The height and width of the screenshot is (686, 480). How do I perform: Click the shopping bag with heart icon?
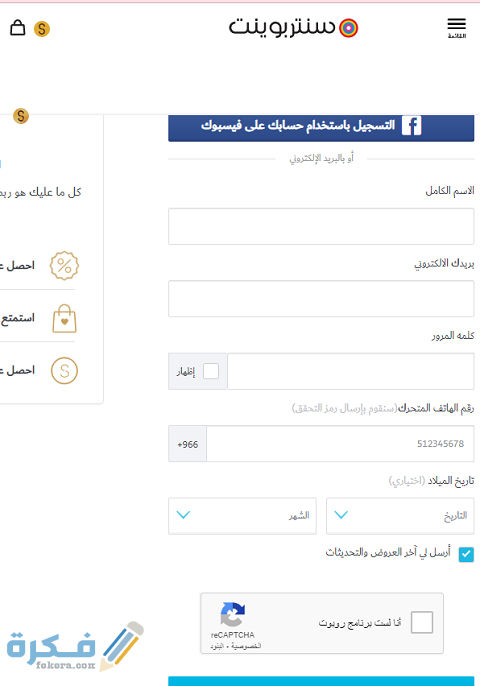pos(64,318)
